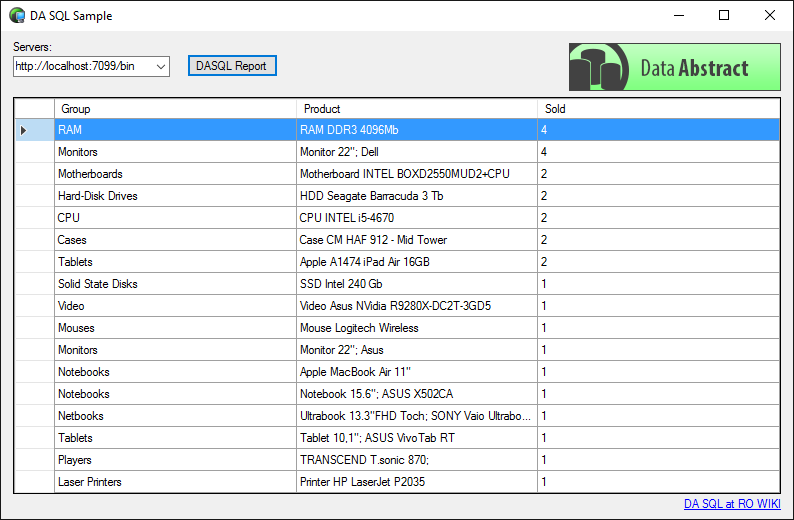Select the Apple MacBook Air 11'' cell

pos(416,372)
